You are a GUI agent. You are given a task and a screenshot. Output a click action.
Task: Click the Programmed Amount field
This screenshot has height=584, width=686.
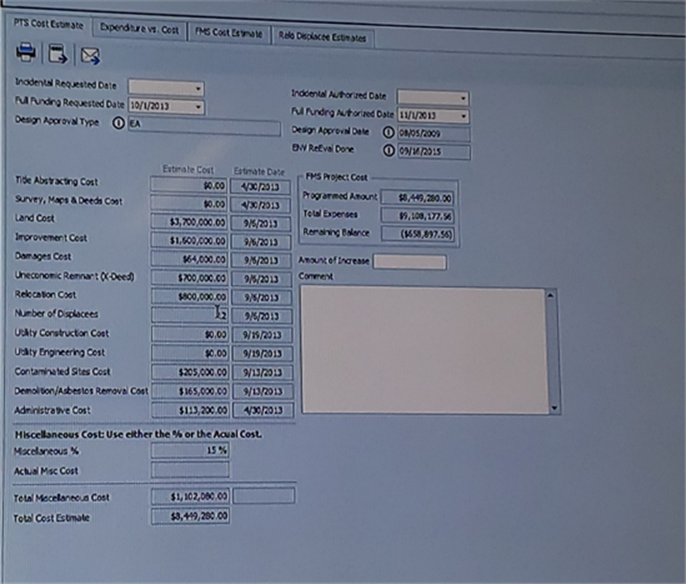(417, 198)
